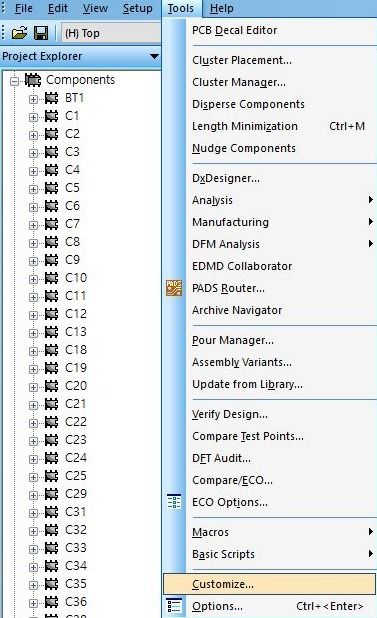Select the C32 tree item label
The image size is (377, 618).
(x=76, y=530)
